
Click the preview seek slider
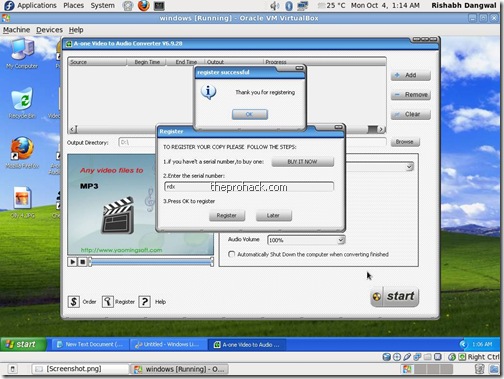pos(151,262)
